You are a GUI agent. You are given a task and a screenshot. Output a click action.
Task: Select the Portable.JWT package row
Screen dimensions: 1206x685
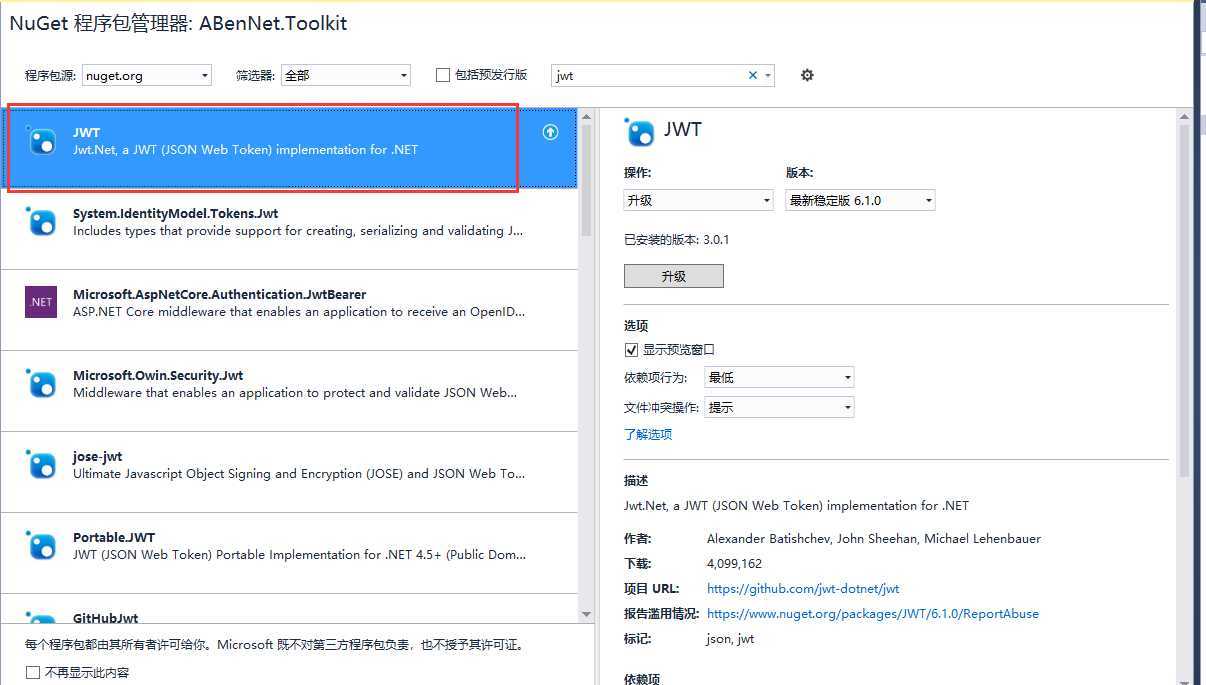click(x=289, y=553)
